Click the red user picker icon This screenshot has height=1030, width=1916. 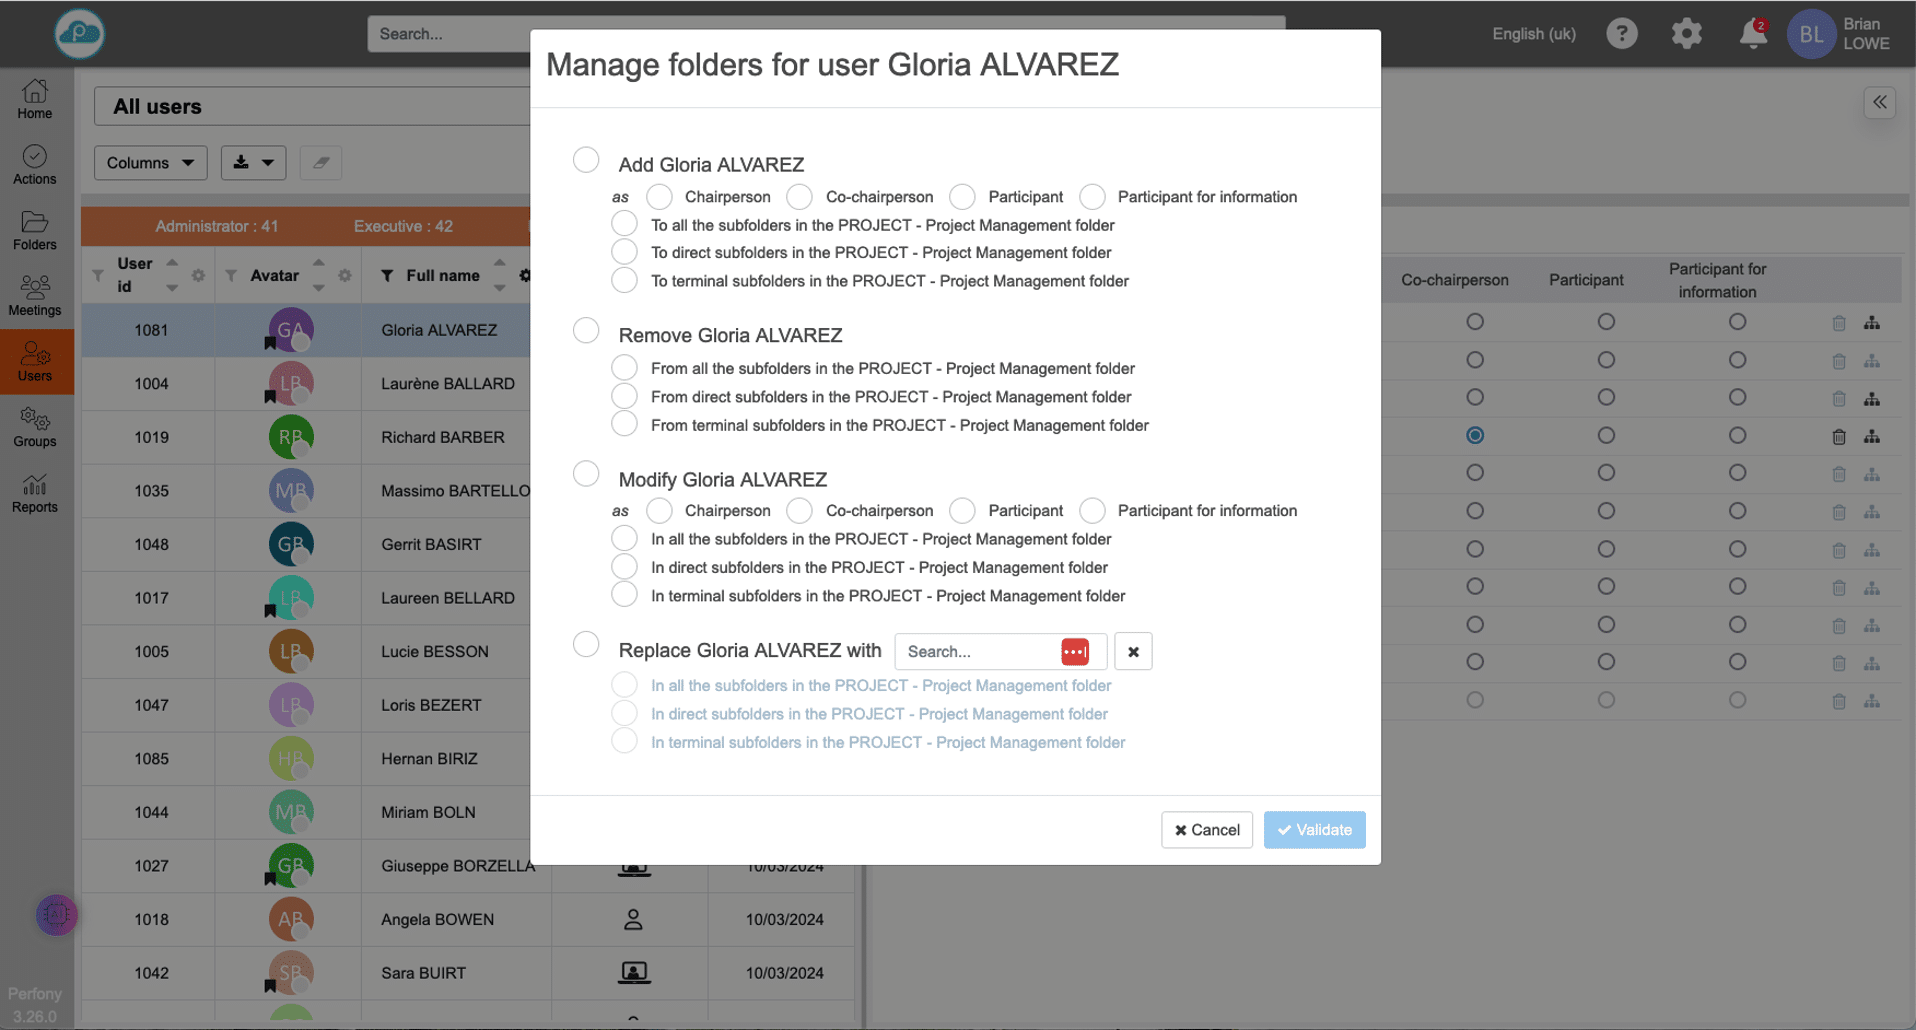click(1075, 652)
